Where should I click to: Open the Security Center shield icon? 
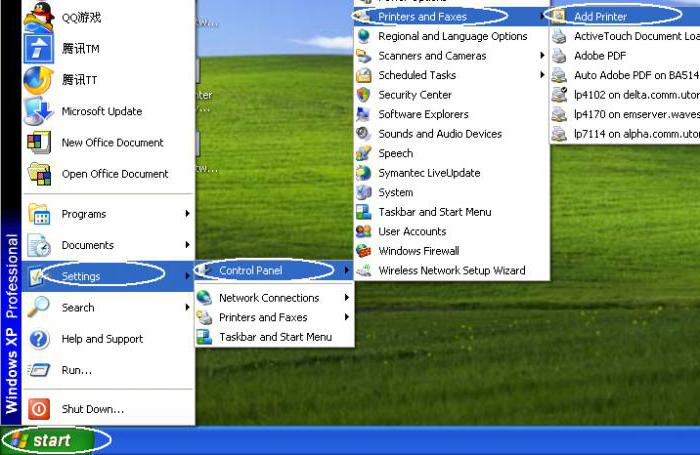point(364,95)
